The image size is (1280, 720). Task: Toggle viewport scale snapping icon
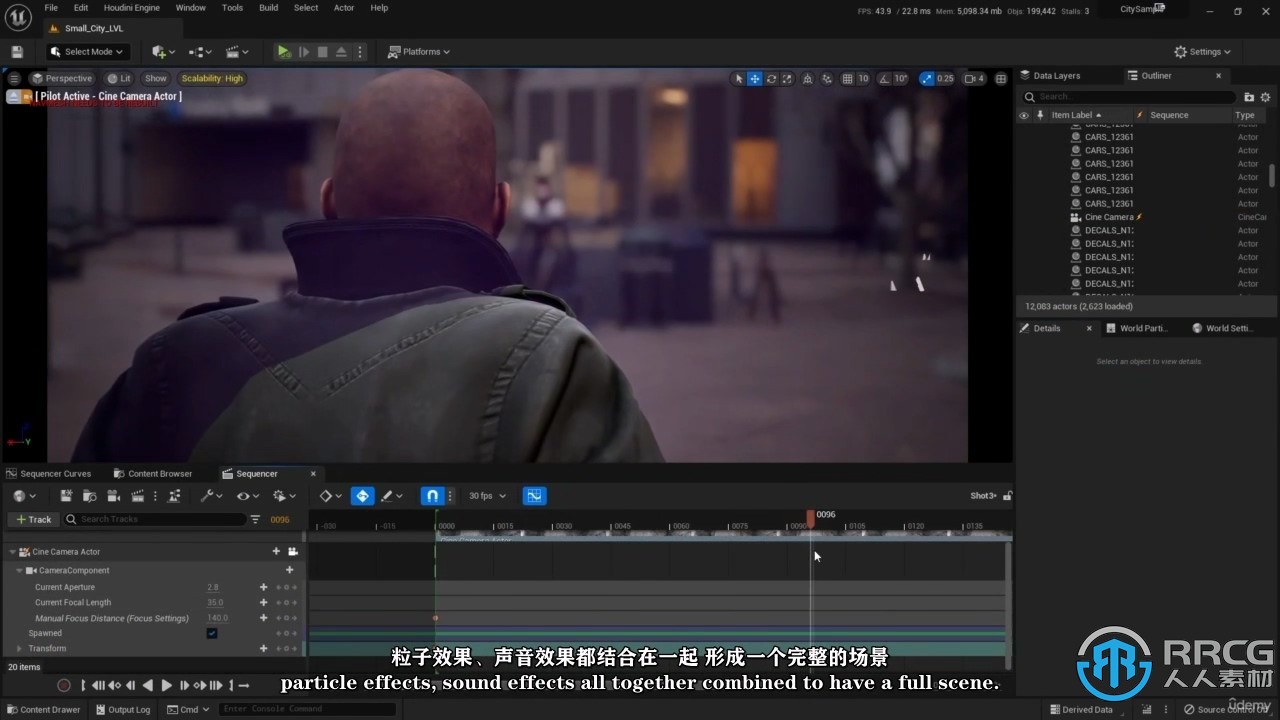[927, 79]
